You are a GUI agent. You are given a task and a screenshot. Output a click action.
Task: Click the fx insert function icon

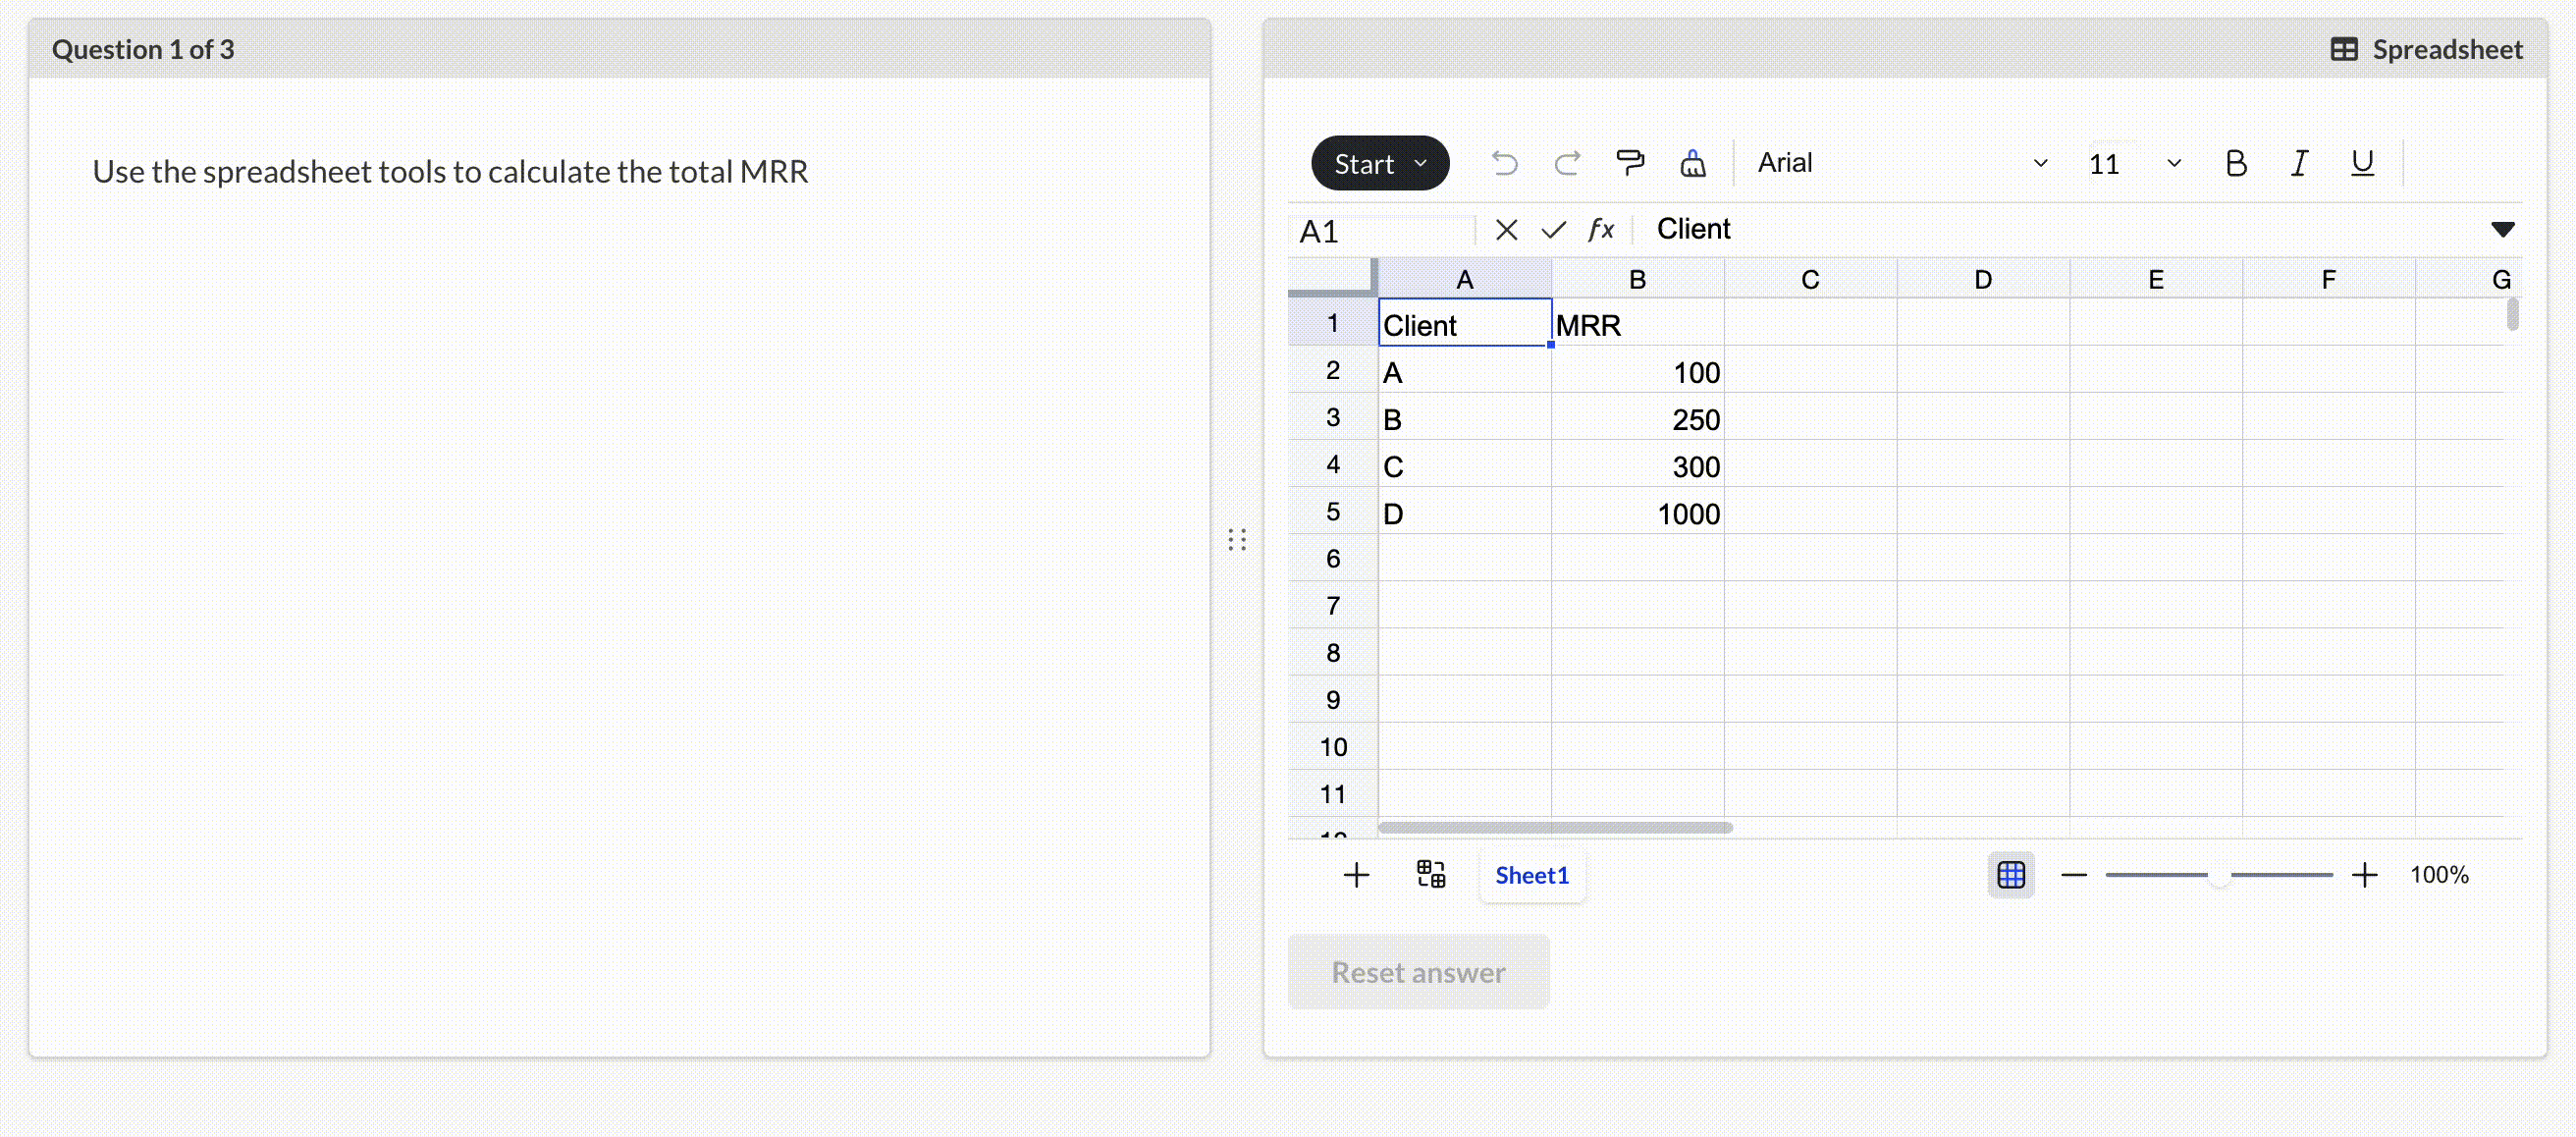pyautogui.click(x=1601, y=230)
